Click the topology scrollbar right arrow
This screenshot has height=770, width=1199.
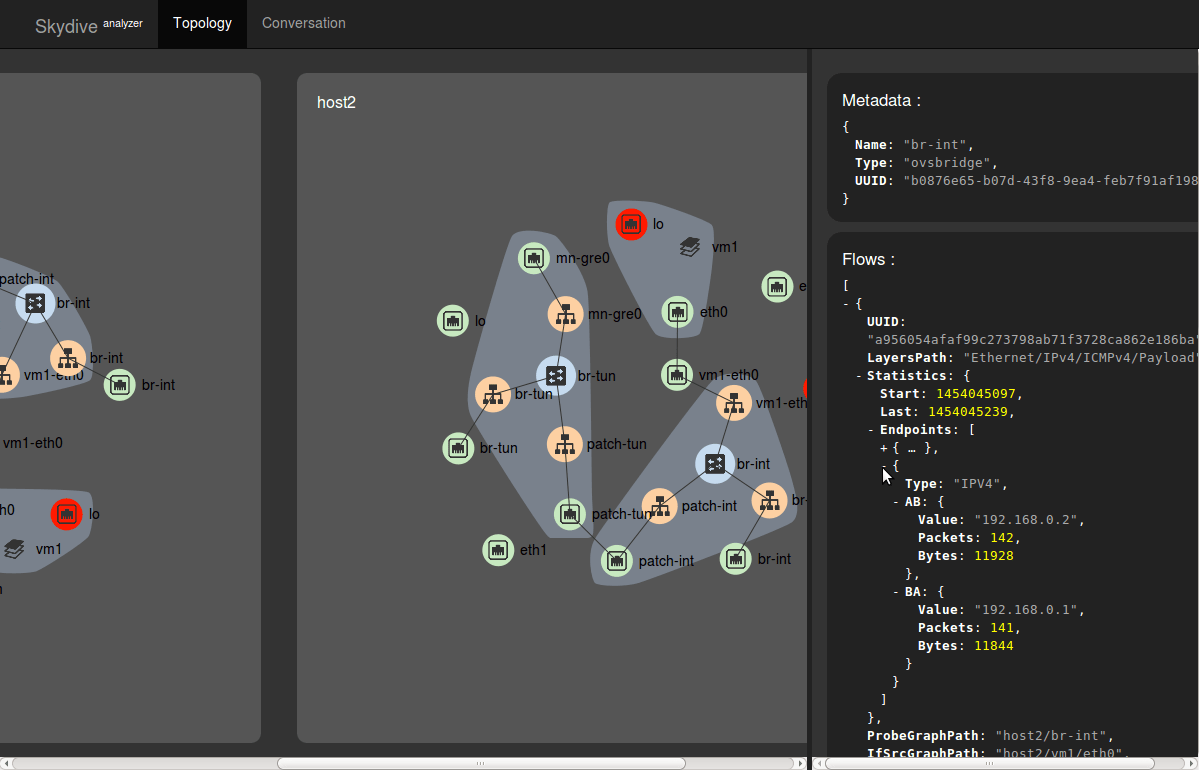(801, 763)
